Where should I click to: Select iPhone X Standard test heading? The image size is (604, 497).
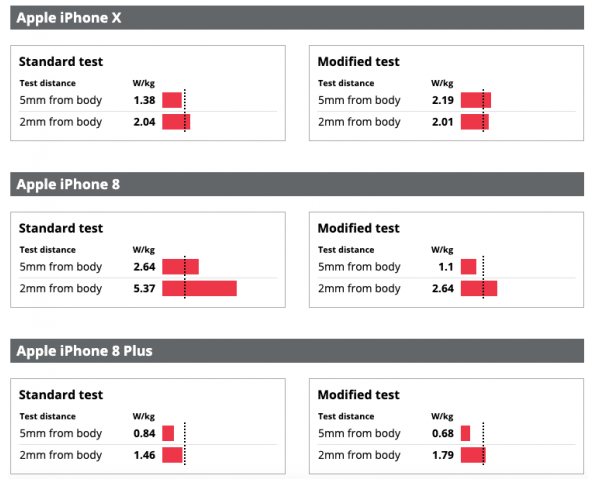point(61,62)
